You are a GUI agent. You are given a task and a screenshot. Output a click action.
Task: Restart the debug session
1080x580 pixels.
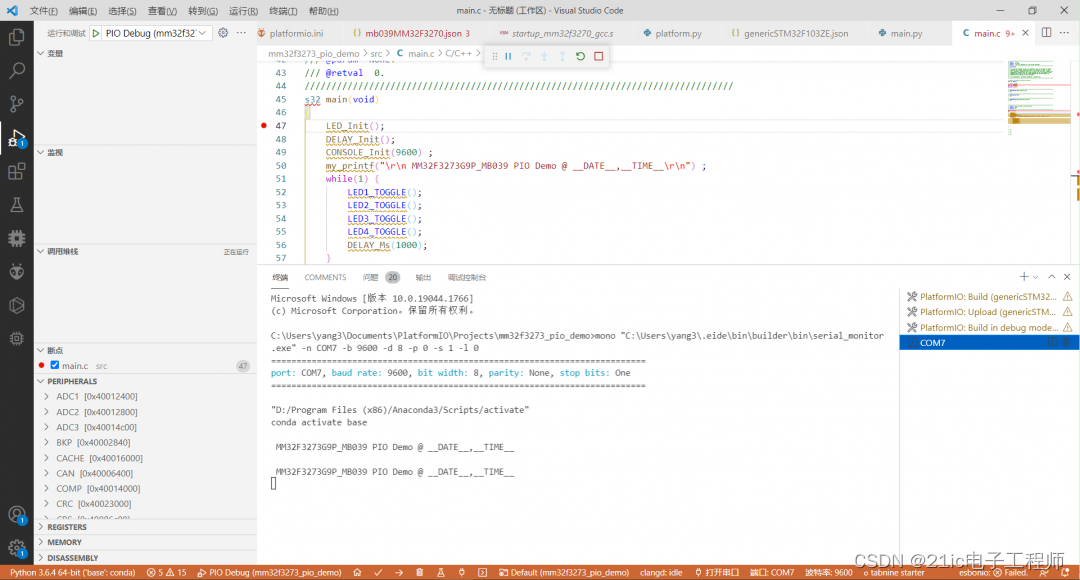581,56
